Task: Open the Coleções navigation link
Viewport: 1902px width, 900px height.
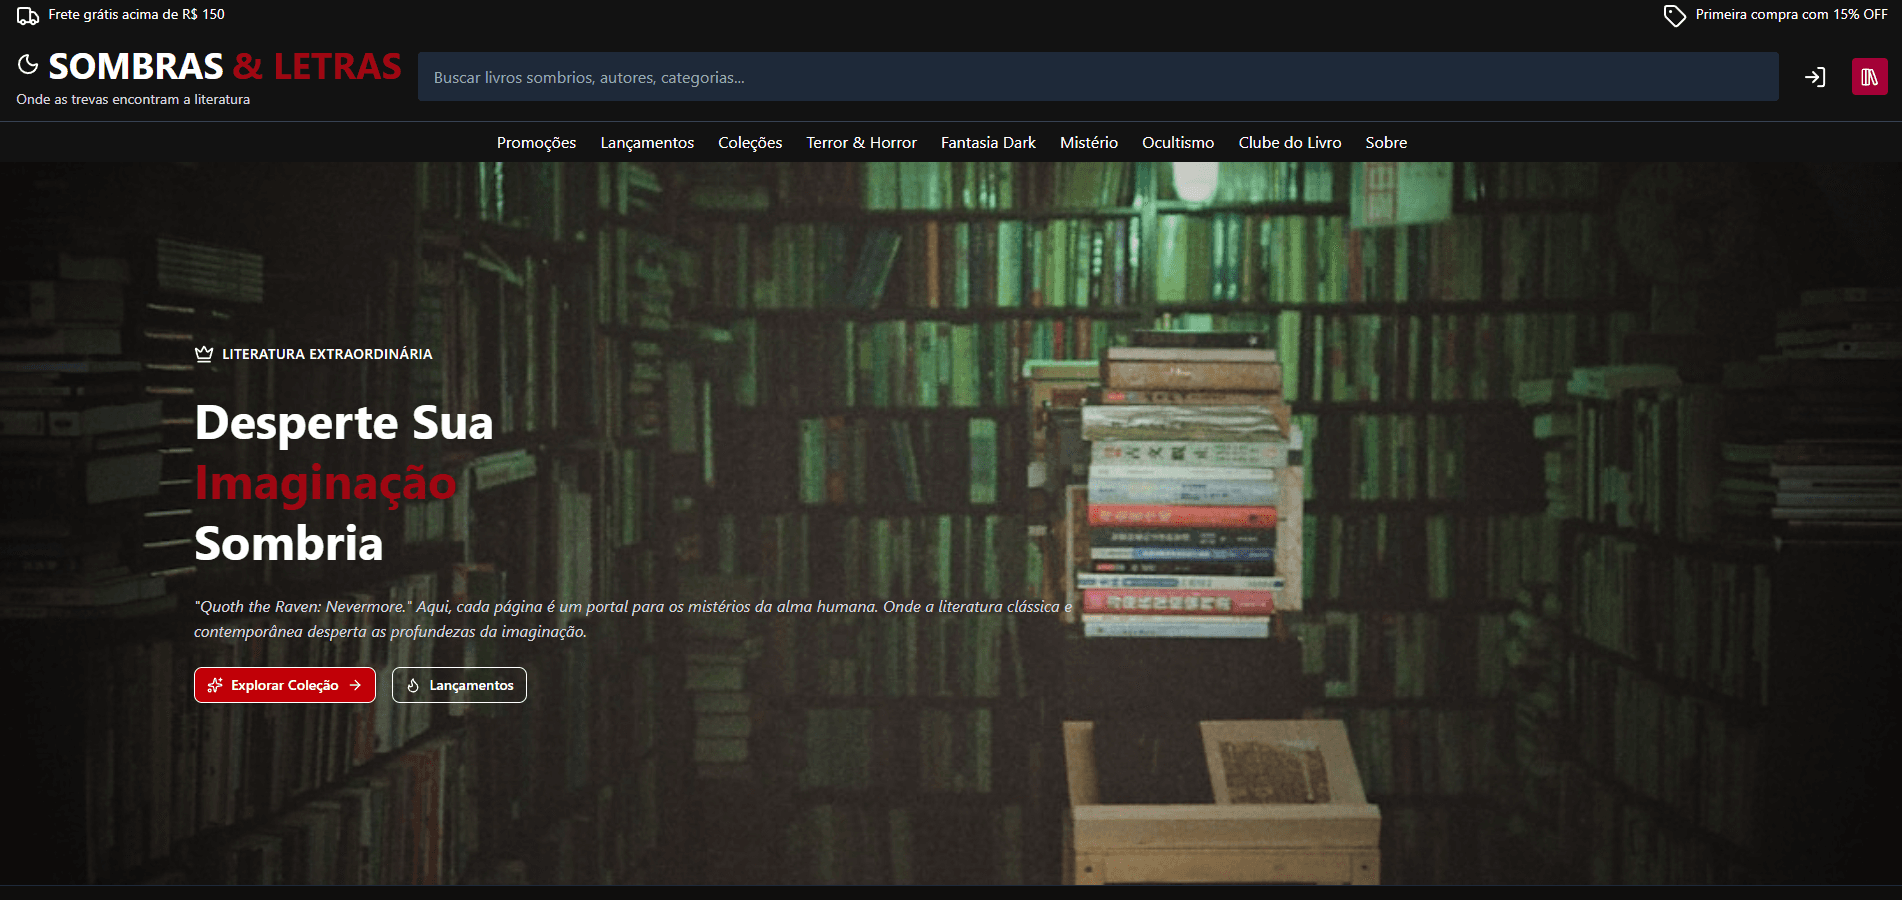Action: click(750, 143)
